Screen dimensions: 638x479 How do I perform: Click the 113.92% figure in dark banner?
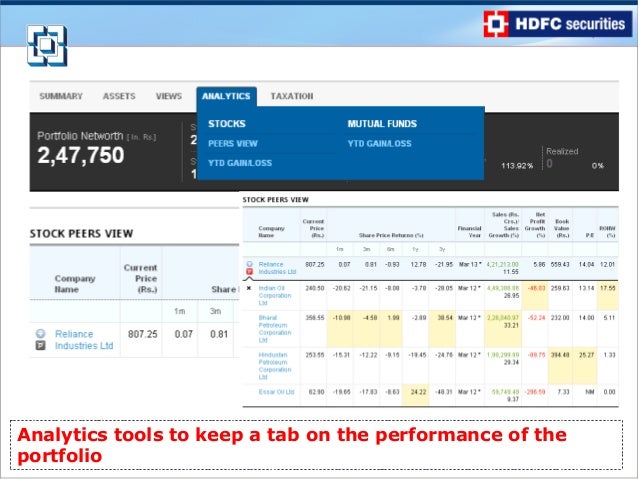pos(517,166)
